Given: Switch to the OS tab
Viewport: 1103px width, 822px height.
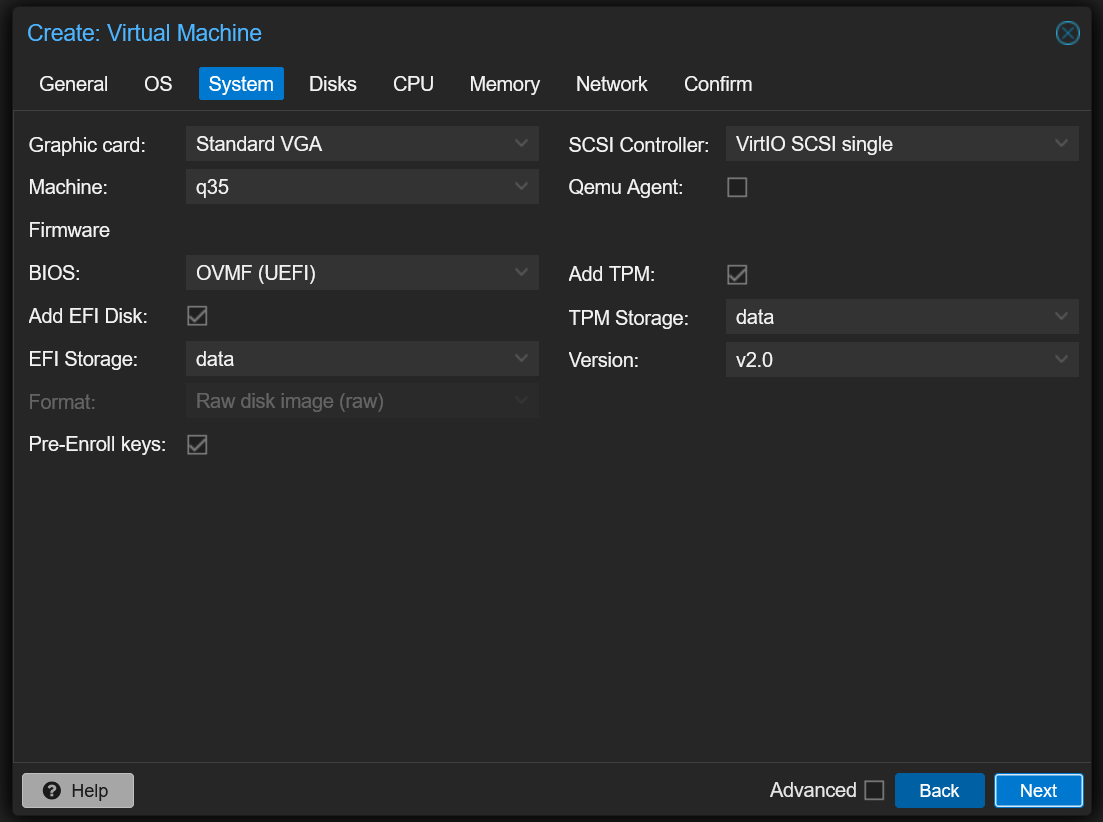Looking at the screenshot, I should click(158, 84).
